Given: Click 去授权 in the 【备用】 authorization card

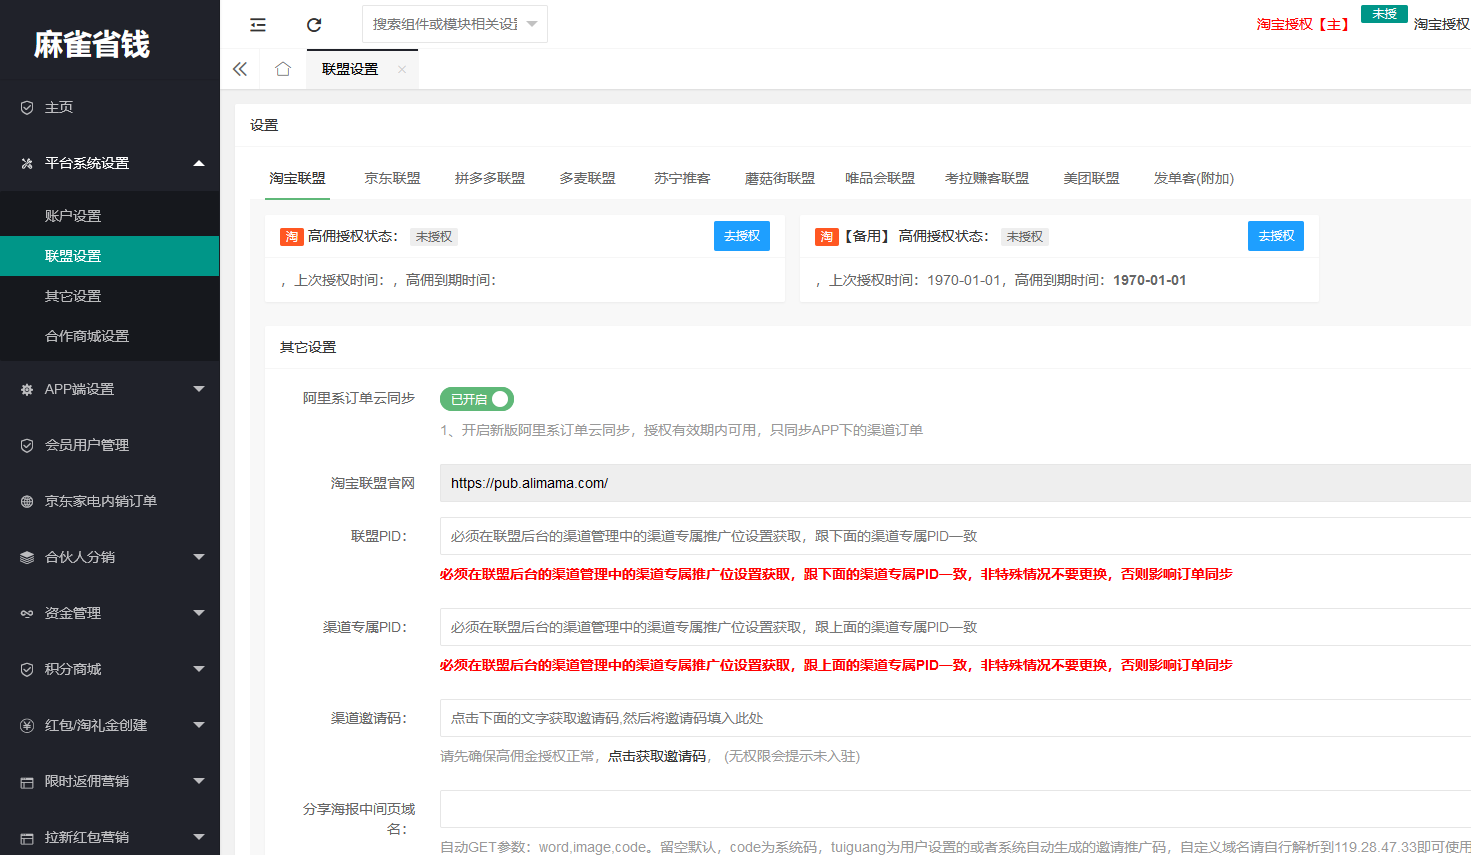Looking at the screenshot, I should click(x=1276, y=236).
